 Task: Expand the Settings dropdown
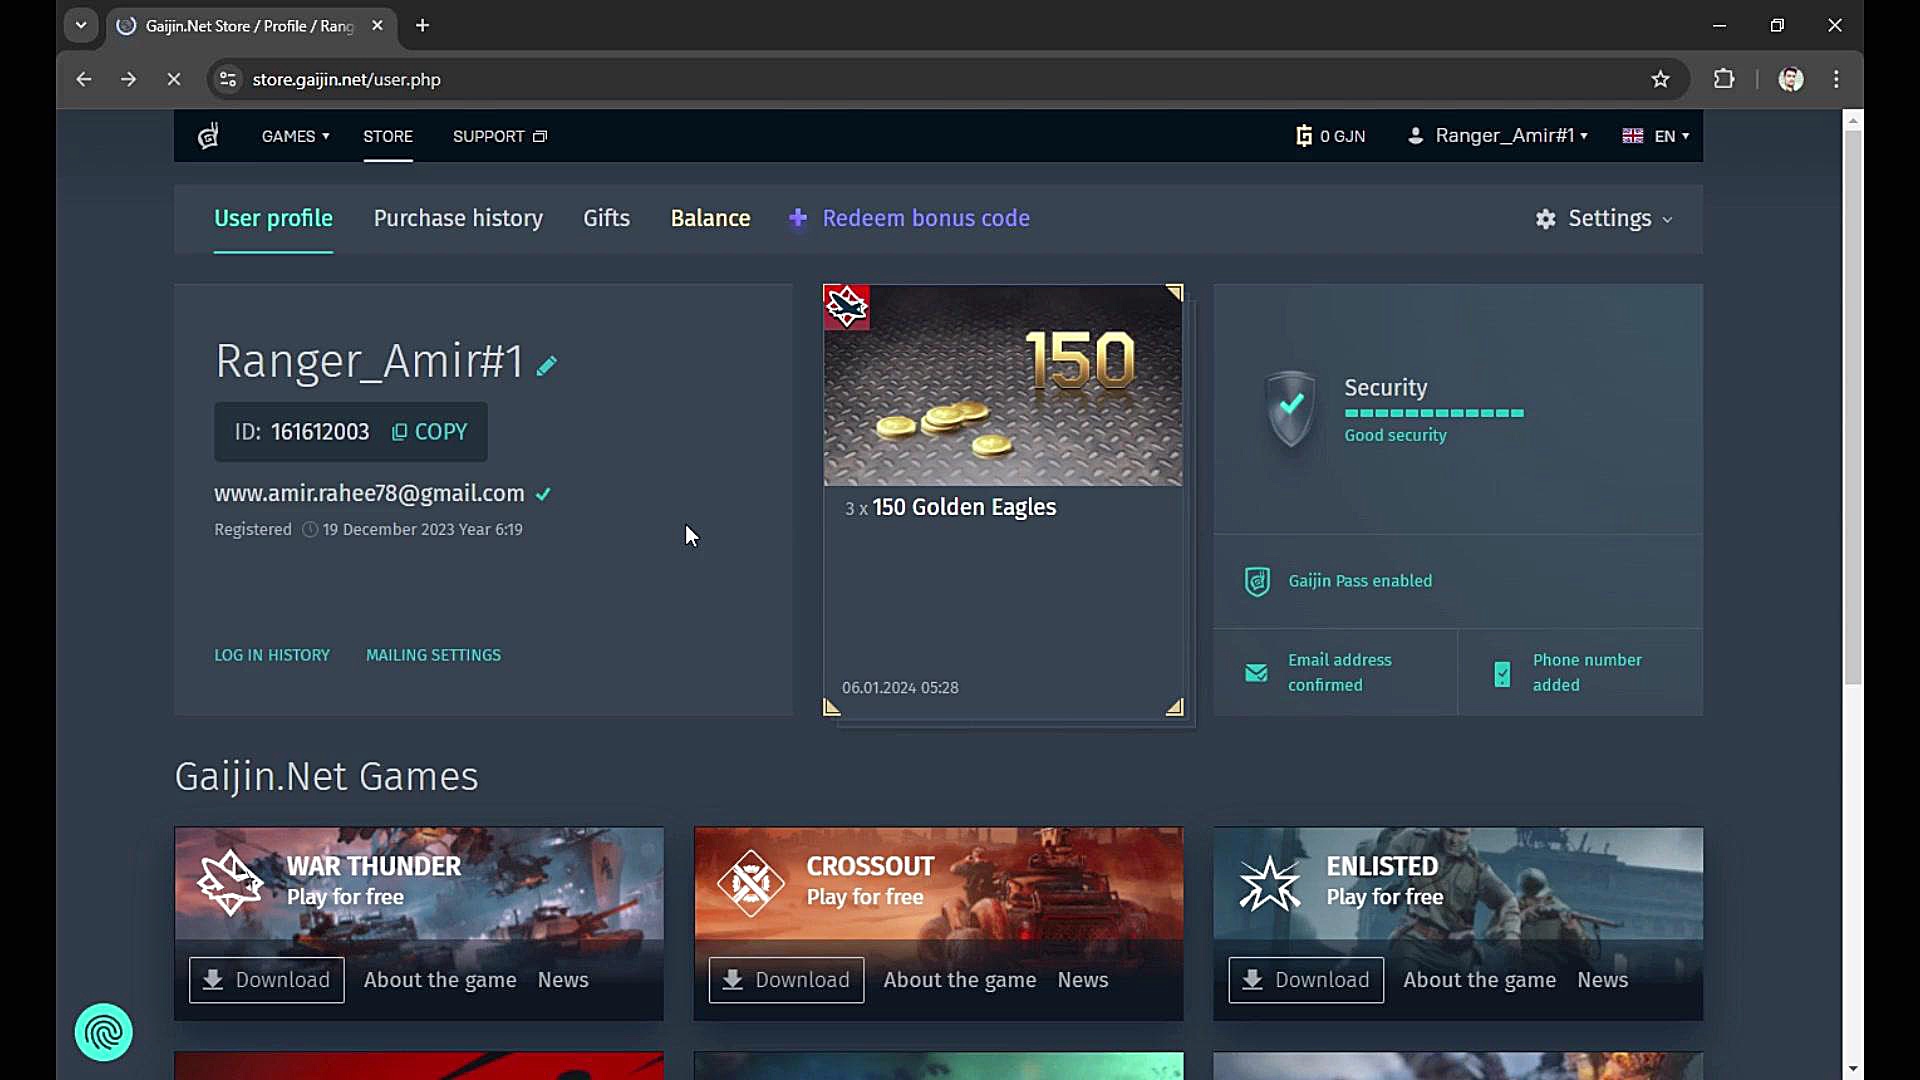1604,218
